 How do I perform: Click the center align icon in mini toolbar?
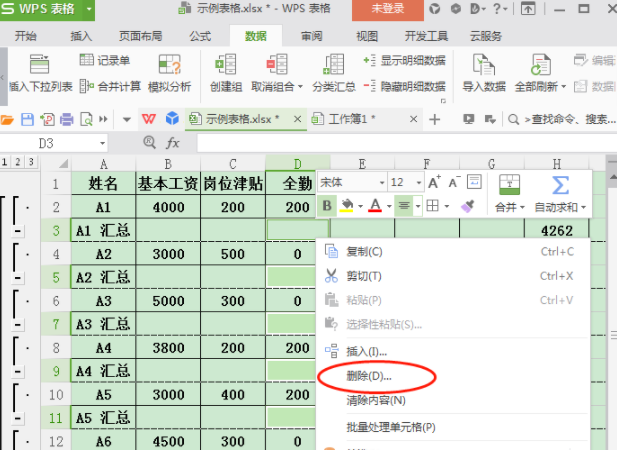pyautogui.click(x=403, y=206)
